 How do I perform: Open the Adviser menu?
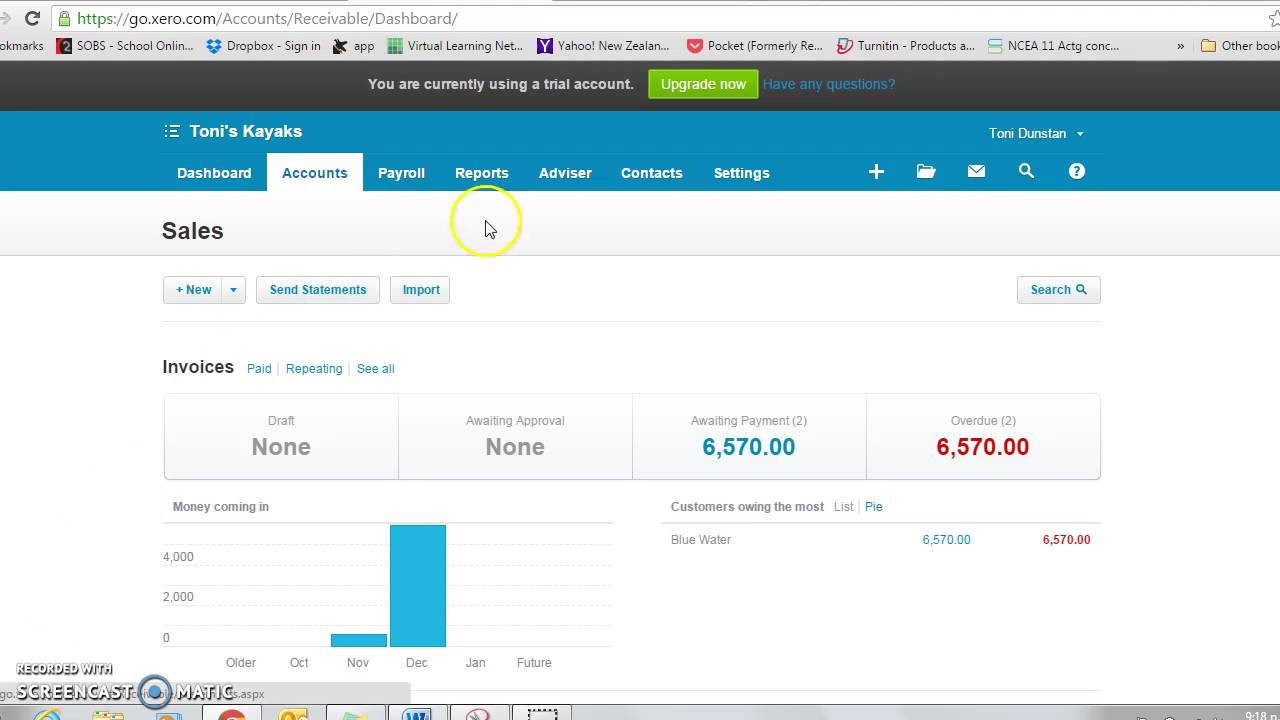[565, 173]
